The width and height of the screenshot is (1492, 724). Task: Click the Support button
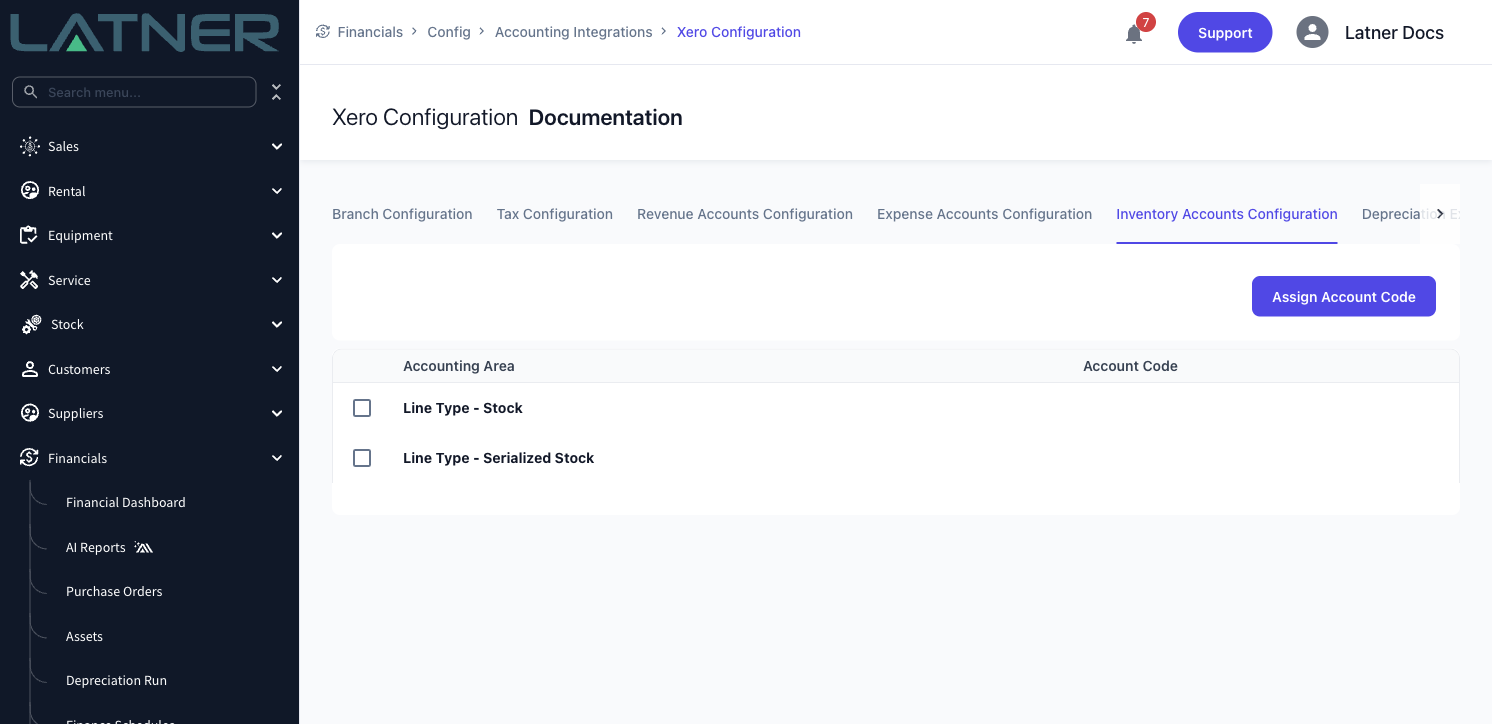pos(1225,32)
